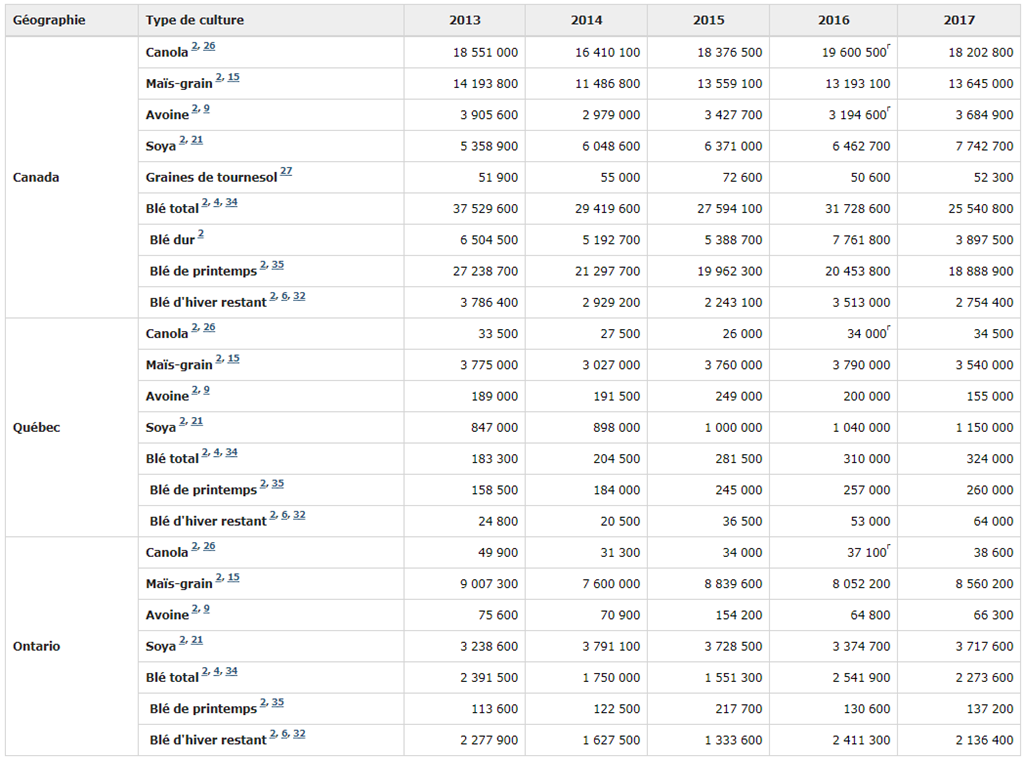
Task: Click footnote 35 on Québec Blé de printemps
Action: tap(277, 484)
